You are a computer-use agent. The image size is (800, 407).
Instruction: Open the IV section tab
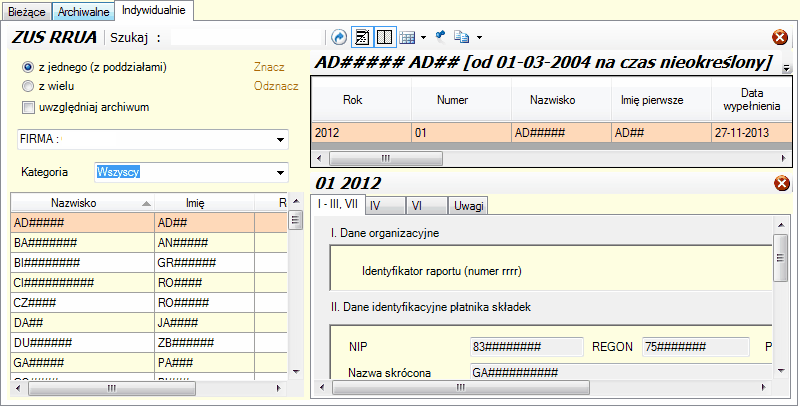pos(386,206)
